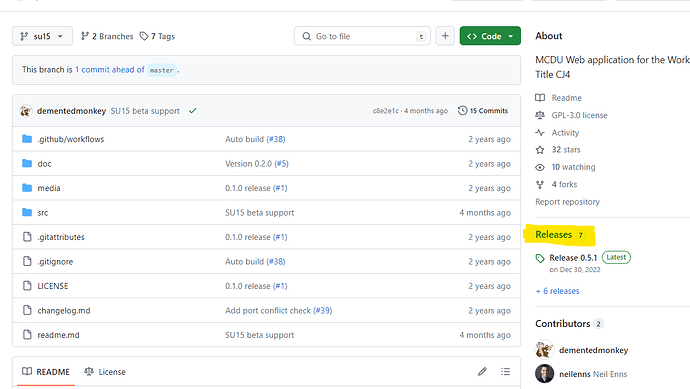Expand the green Code dropdown button
Image resolution: width=690 pixels, height=389 pixels.
pyautogui.click(x=490, y=36)
